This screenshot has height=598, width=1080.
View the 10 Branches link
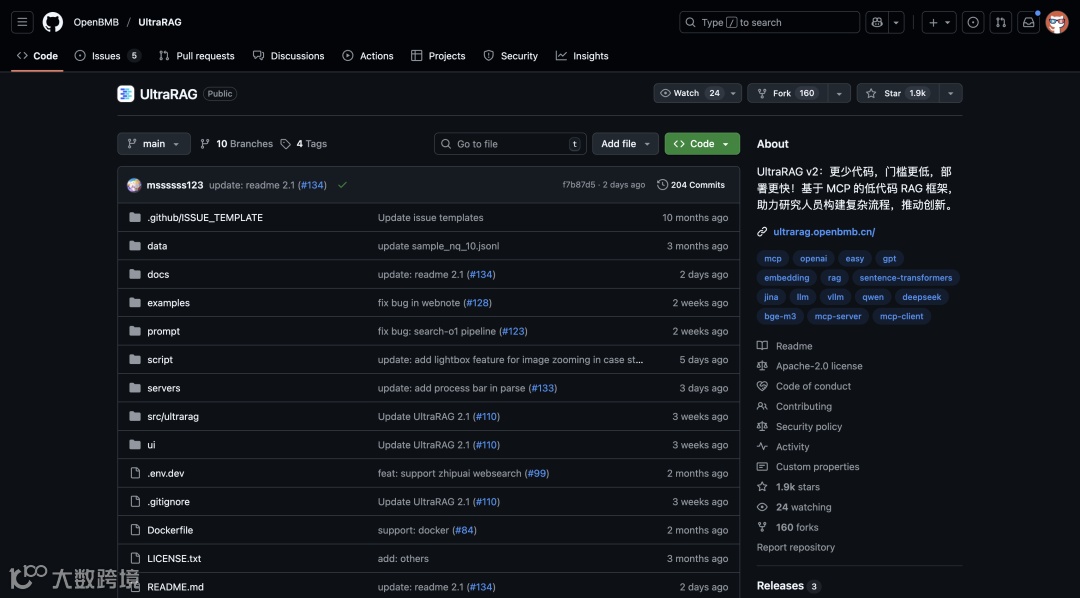coord(236,143)
